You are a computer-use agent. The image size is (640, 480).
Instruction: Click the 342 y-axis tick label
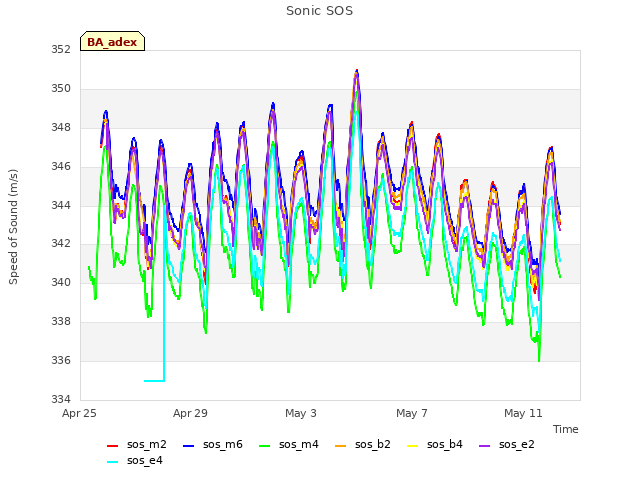coord(61,244)
